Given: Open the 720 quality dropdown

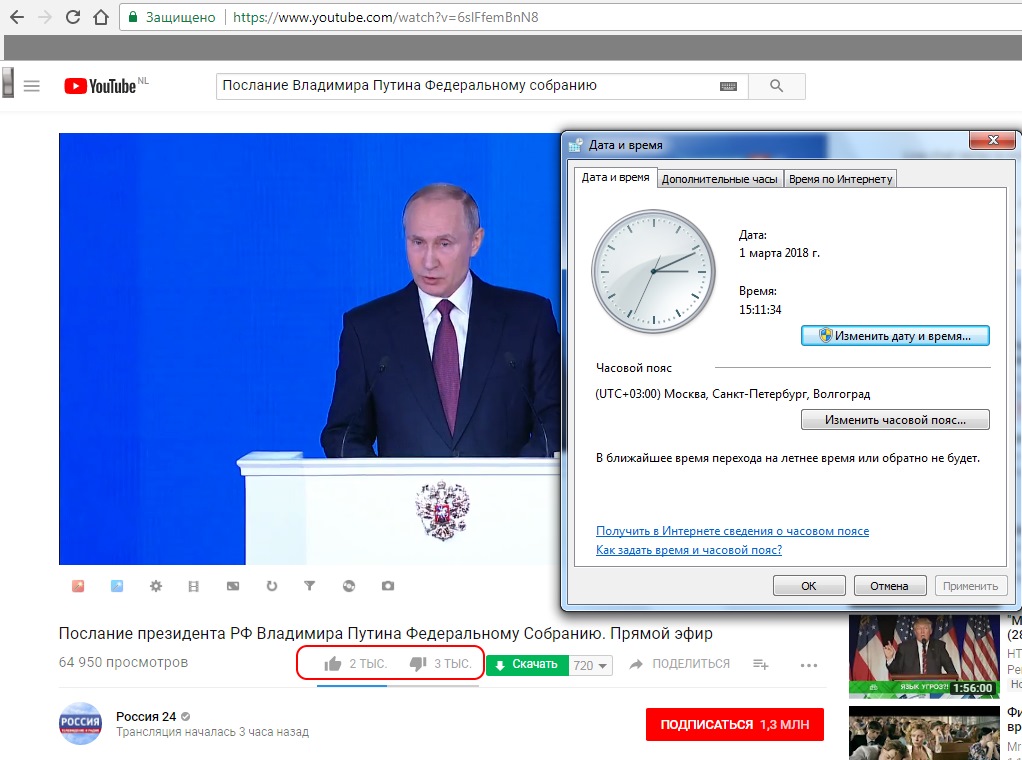Looking at the screenshot, I should (x=591, y=665).
